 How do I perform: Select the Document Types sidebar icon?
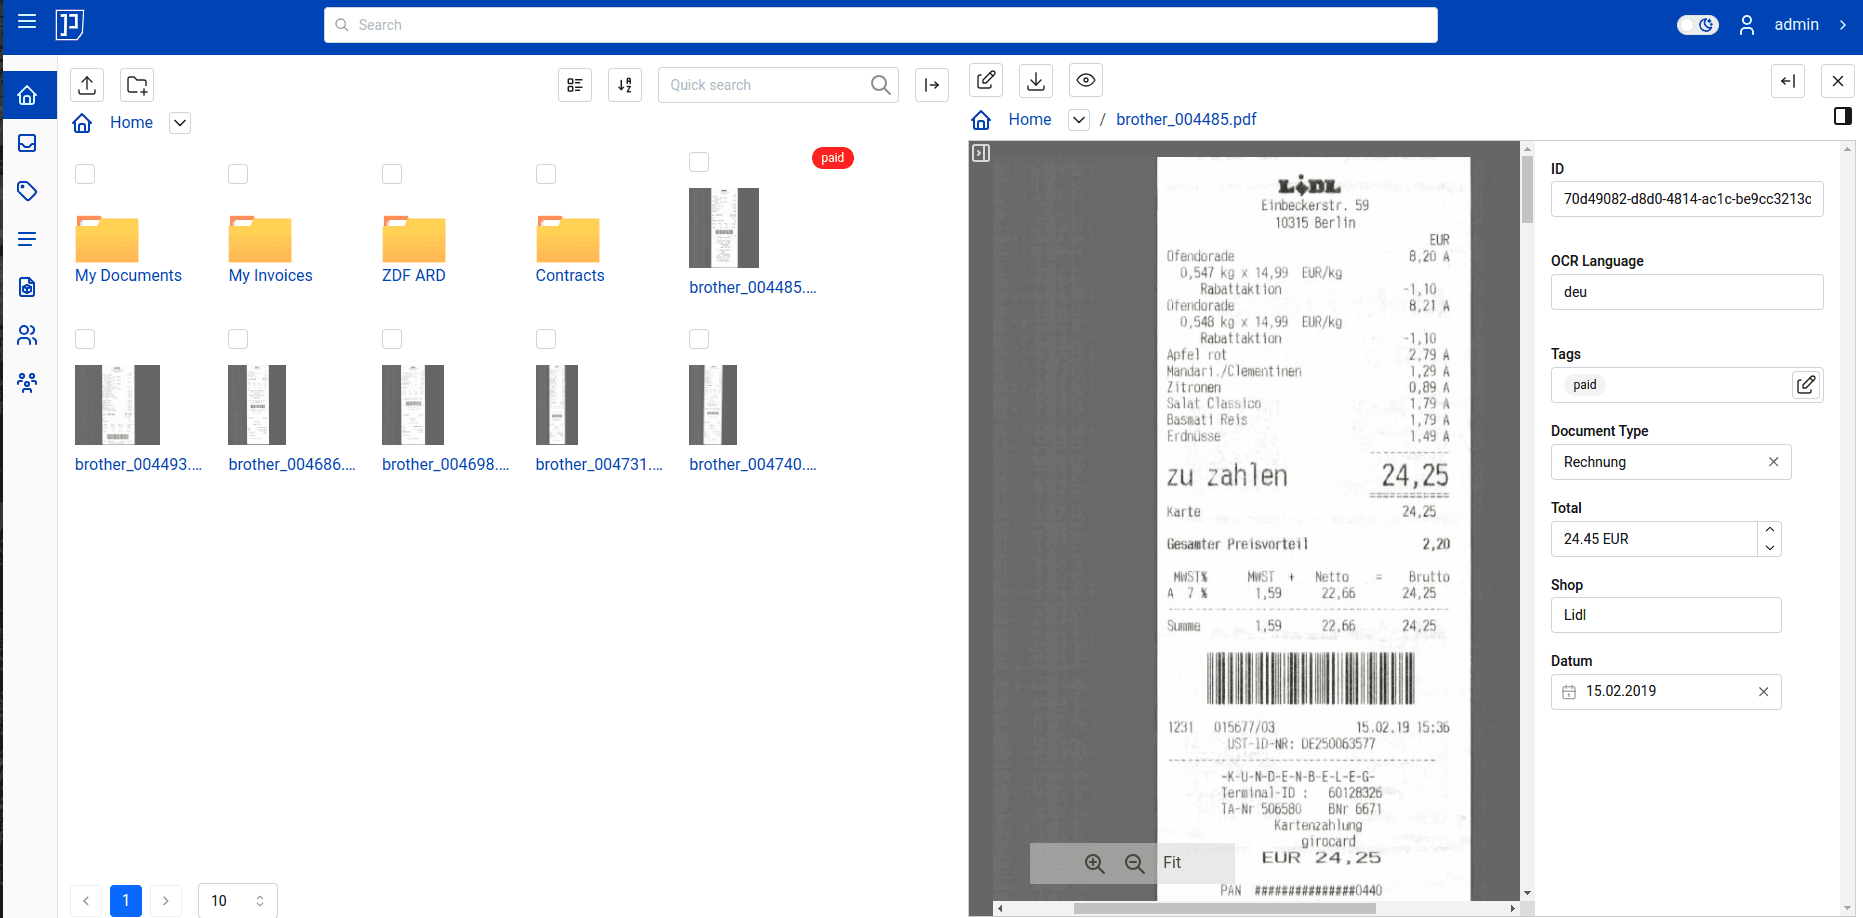click(27, 287)
